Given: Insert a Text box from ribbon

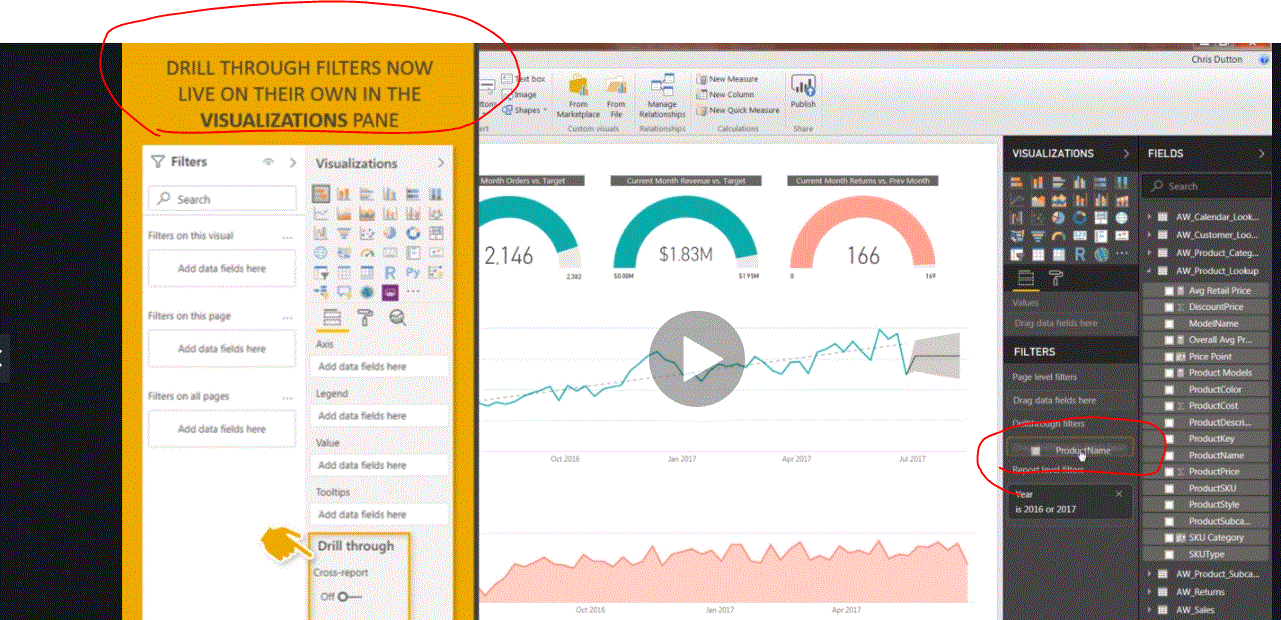Looking at the screenshot, I should [x=523, y=79].
